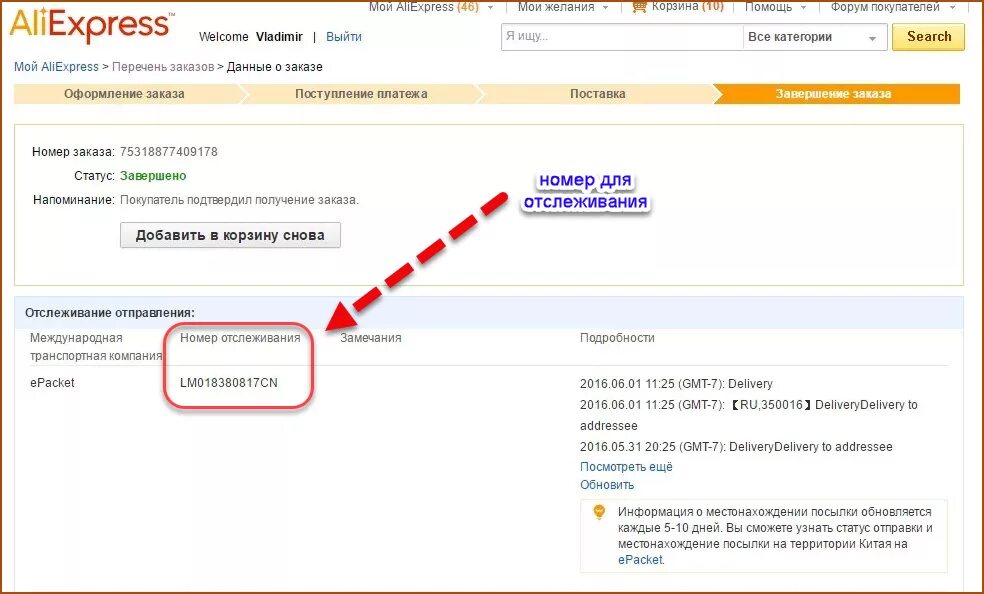
Task: Click the ePacket carrier cell
Action: pyautogui.click(x=52, y=383)
